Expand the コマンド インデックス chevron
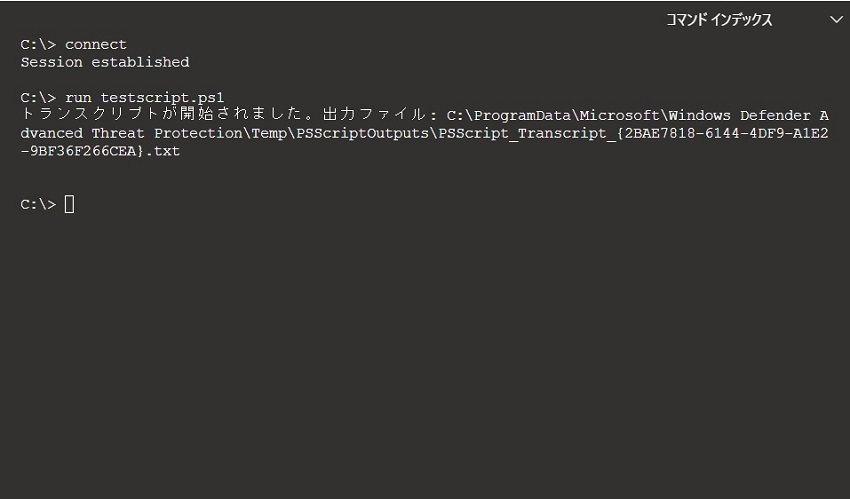This screenshot has height=499, width=850. [836, 20]
